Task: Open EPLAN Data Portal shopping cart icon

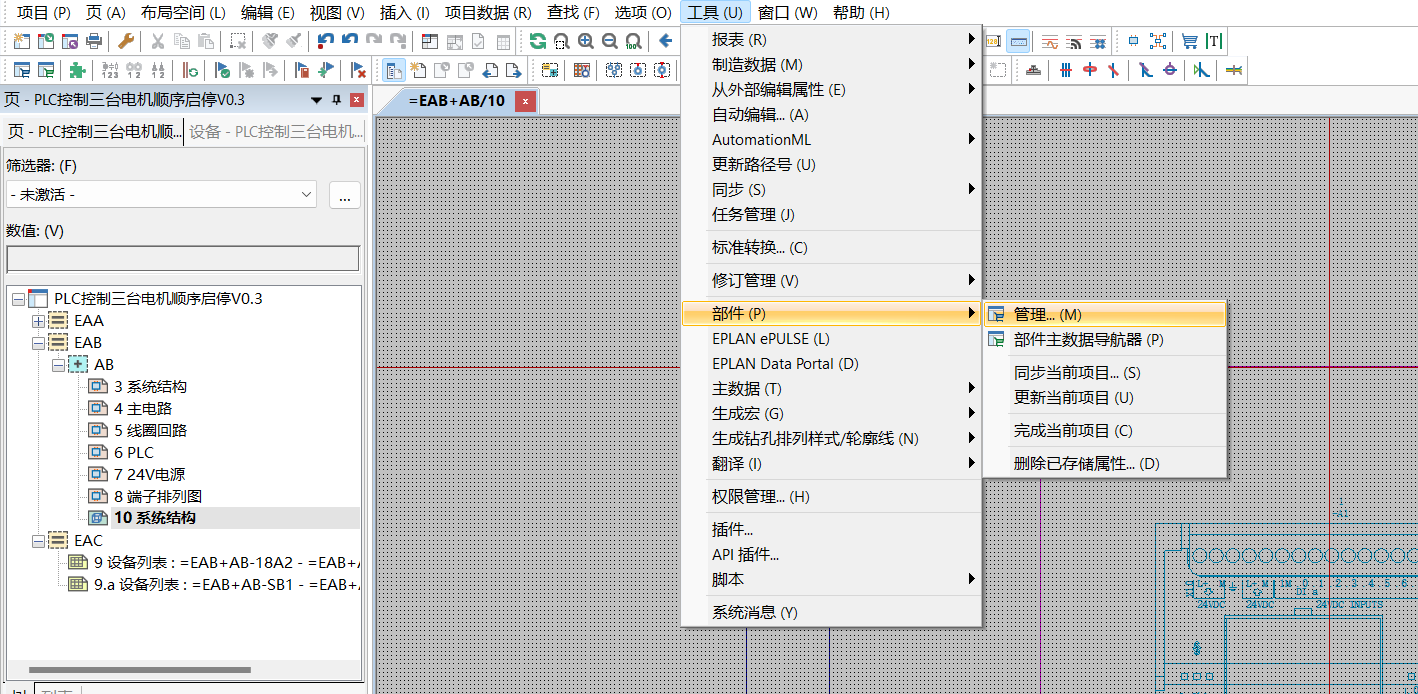Action: coord(1189,41)
